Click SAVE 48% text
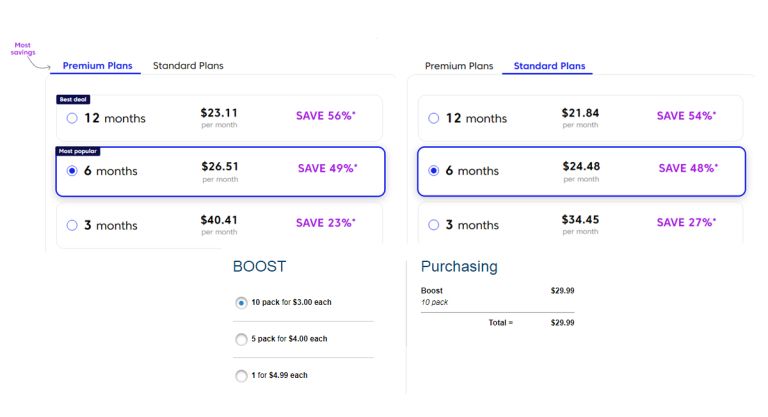The height and width of the screenshot is (417, 768). click(688, 168)
